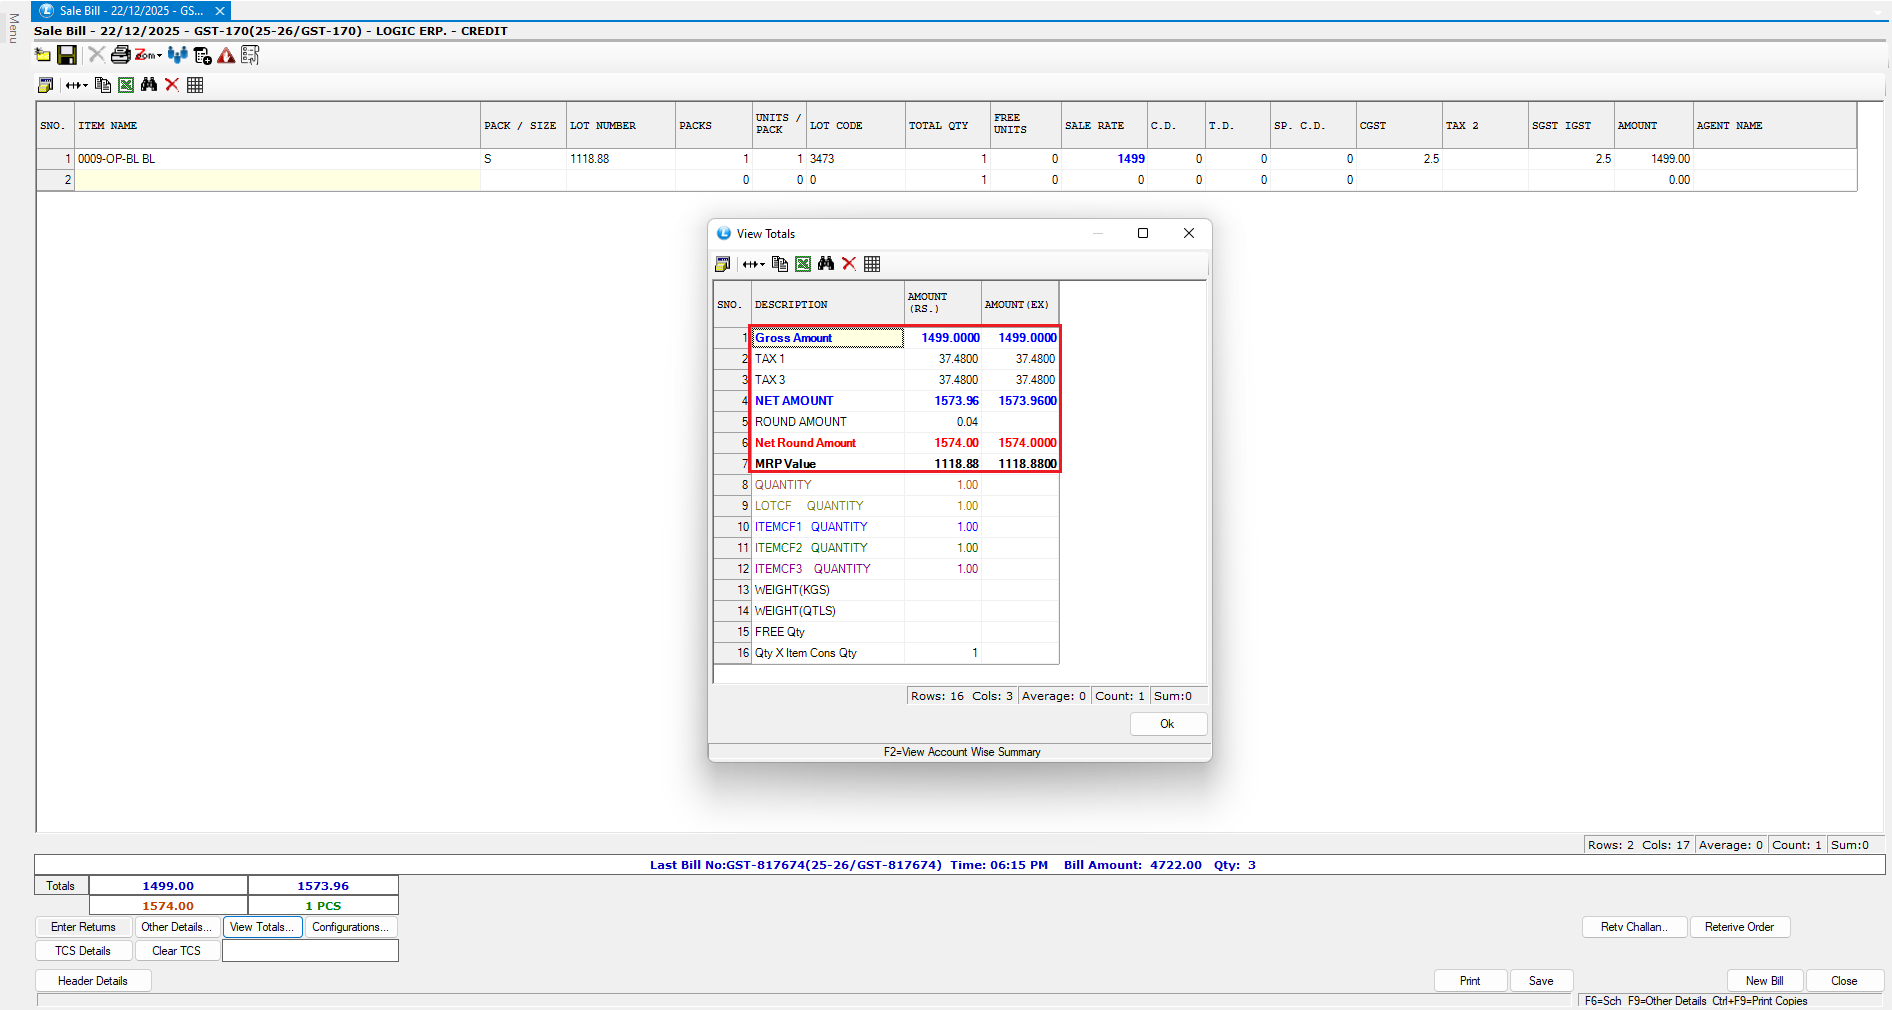
Task: Export View Totals grid using Excel icon
Action: click(803, 264)
